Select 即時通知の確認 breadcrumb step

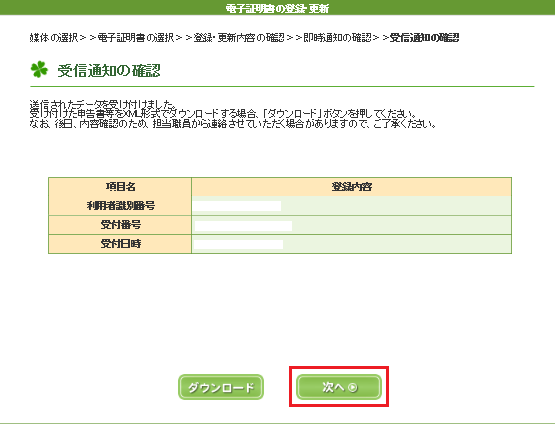tap(337, 38)
